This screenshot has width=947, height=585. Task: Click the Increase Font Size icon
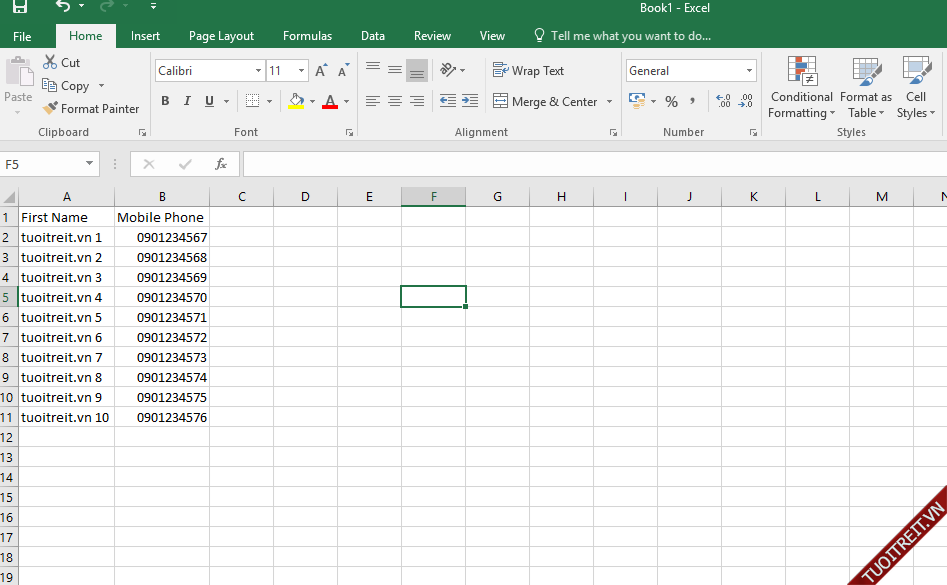coord(321,71)
